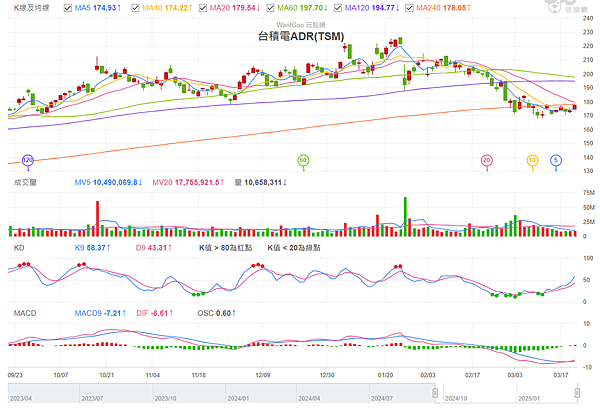Click the DIF -6.61 value
600x410 pixels.
(x=155, y=314)
